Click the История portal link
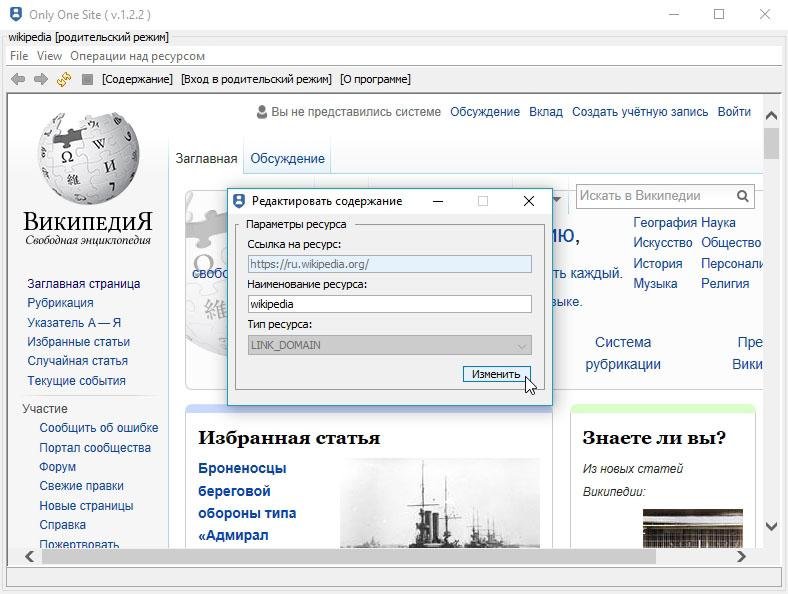Screen dimensions: 788x594 point(657,263)
